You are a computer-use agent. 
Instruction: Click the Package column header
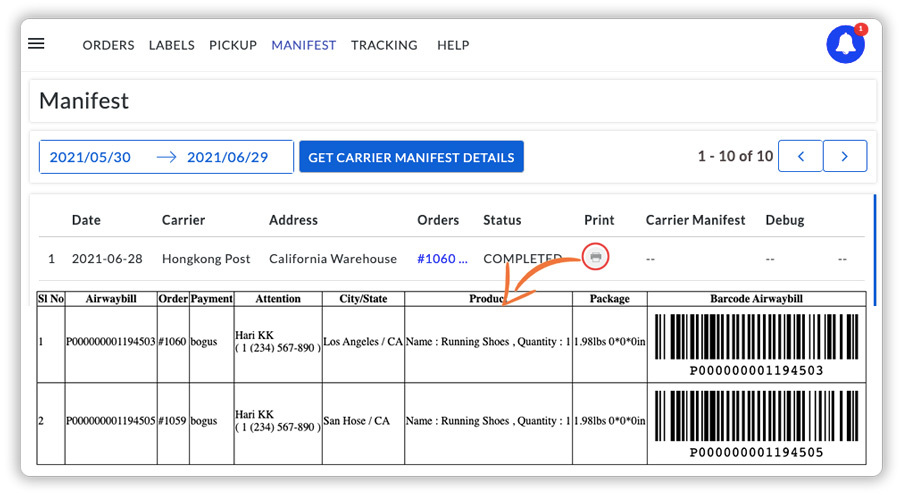(610, 299)
